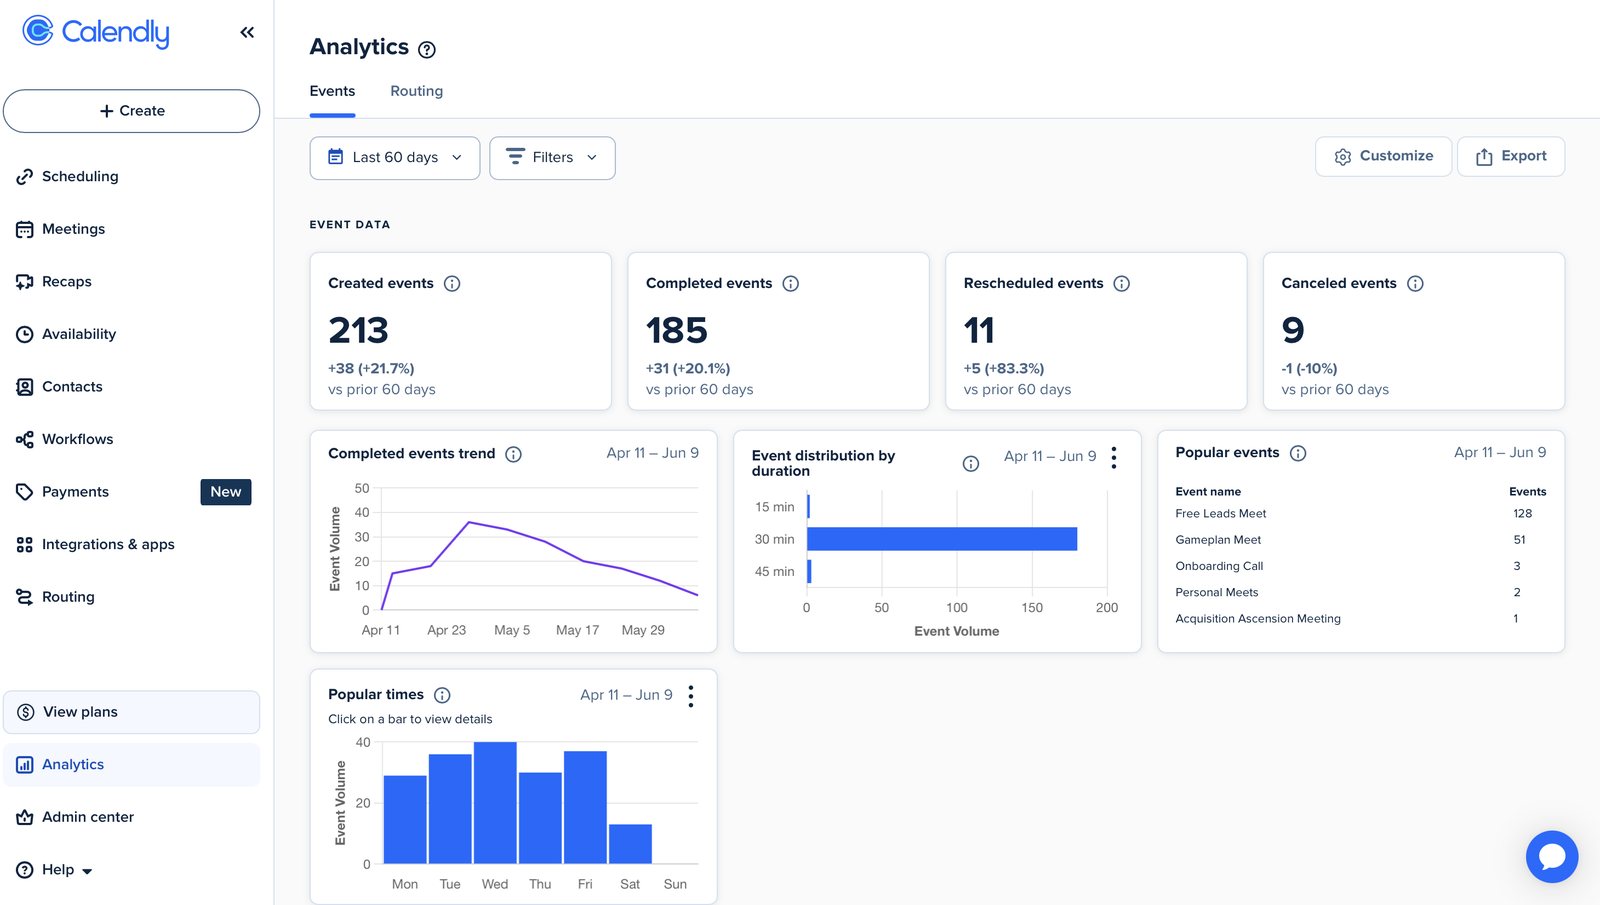Click the Thursday bar in Popular times

[540, 818]
